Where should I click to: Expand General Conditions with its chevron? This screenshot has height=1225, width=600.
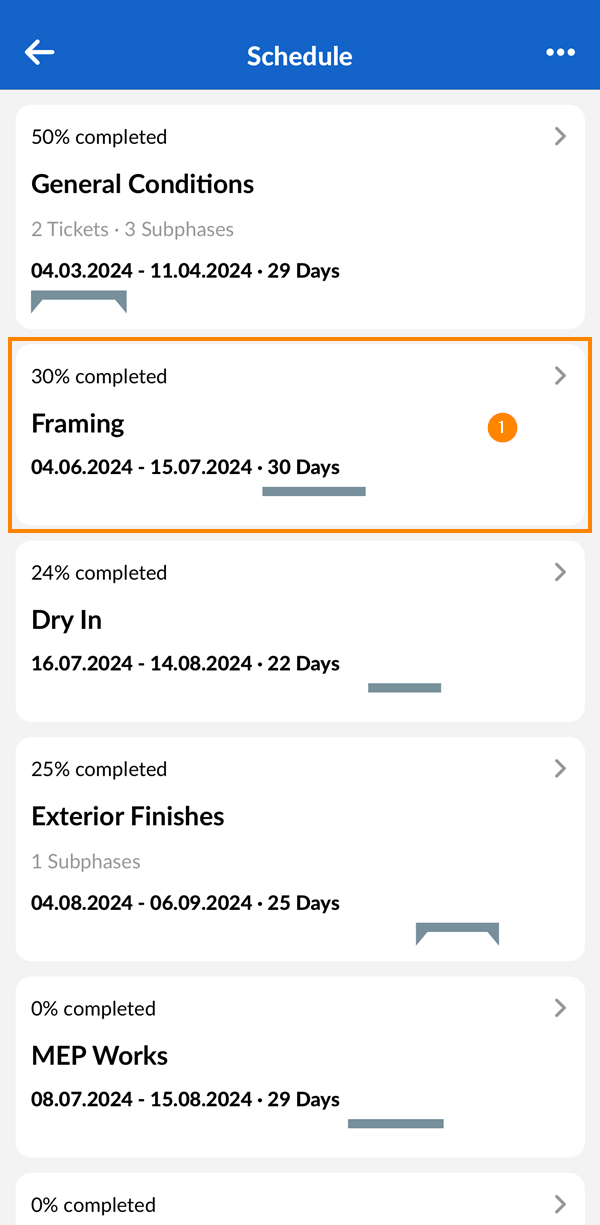coord(560,137)
